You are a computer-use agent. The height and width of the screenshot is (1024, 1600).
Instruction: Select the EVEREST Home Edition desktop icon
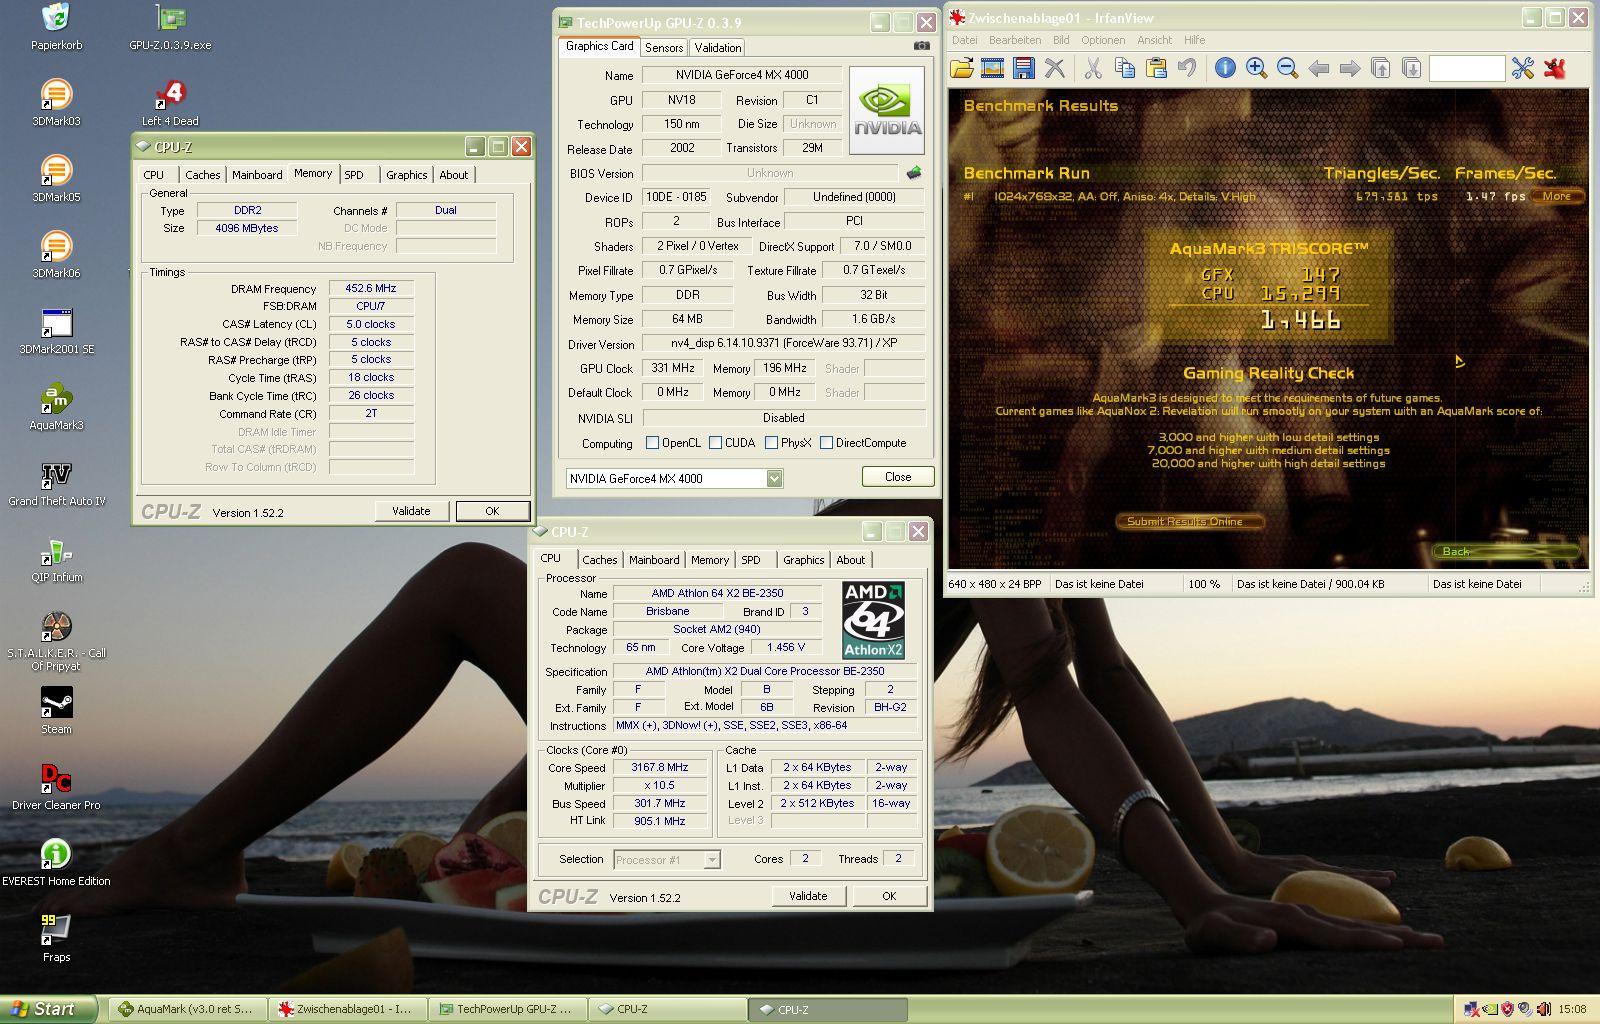coord(56,862)
